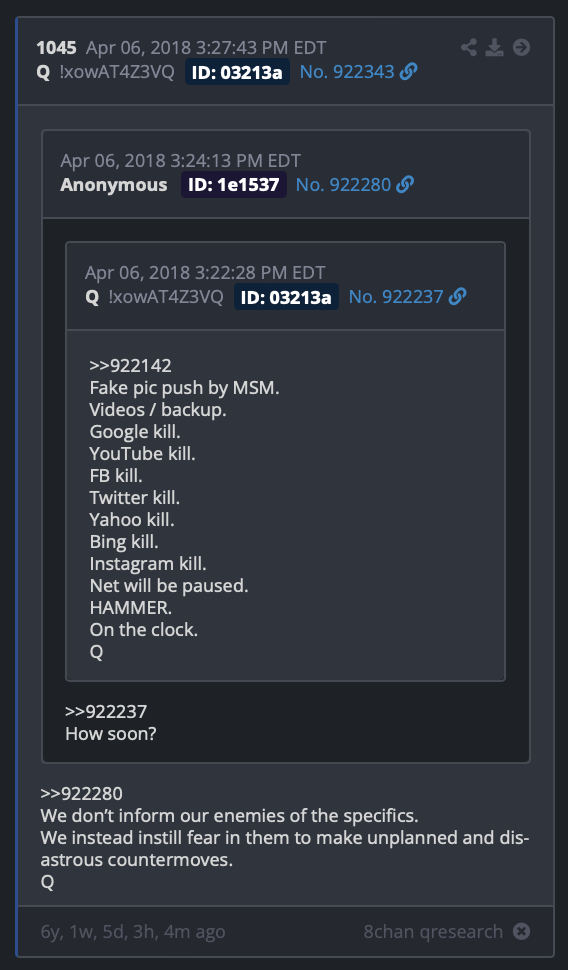Follow the >>922237 reply reference
The width and height of the screenshot is (568, 970).
coord(106,711)
